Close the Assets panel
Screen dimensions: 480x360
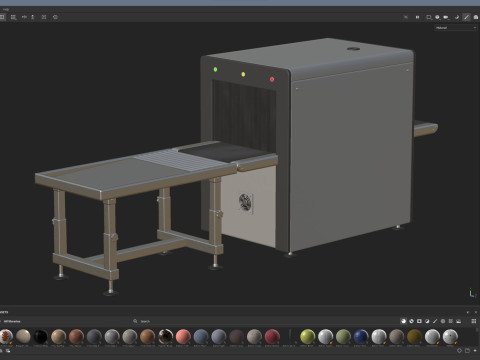pyautogui.click(x=476, y=312)
